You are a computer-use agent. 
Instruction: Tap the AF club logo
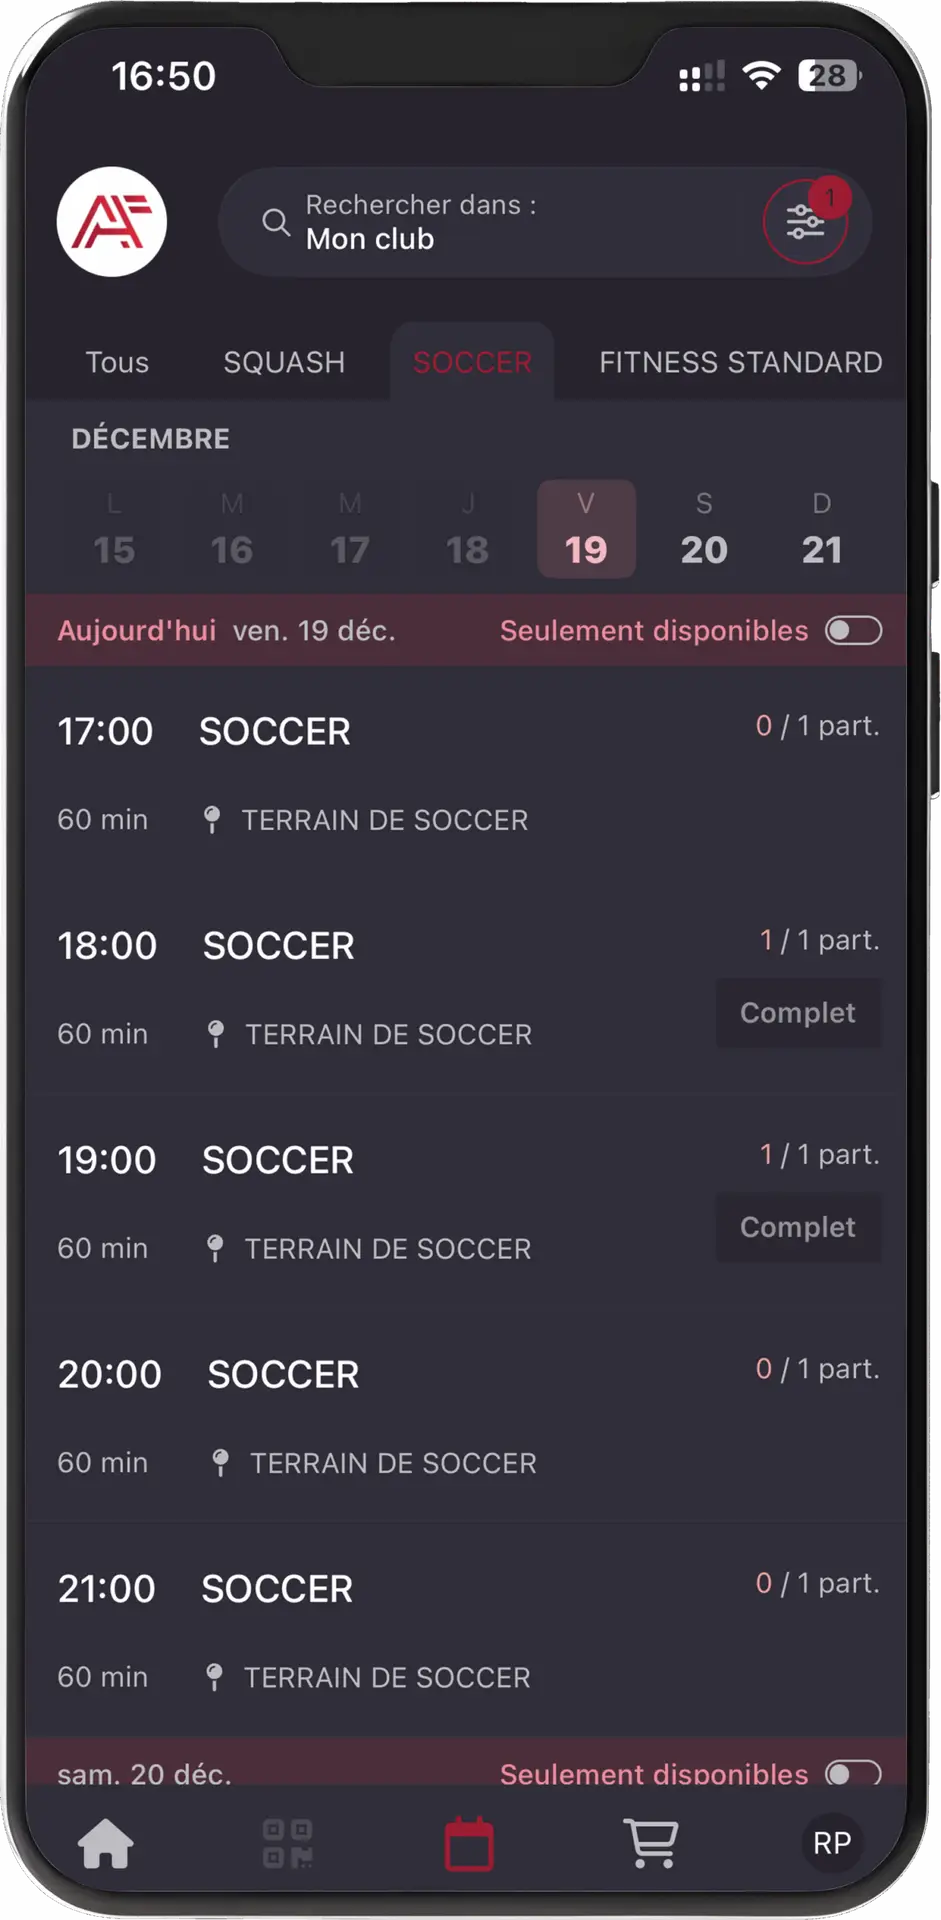(x=111, y=221)
